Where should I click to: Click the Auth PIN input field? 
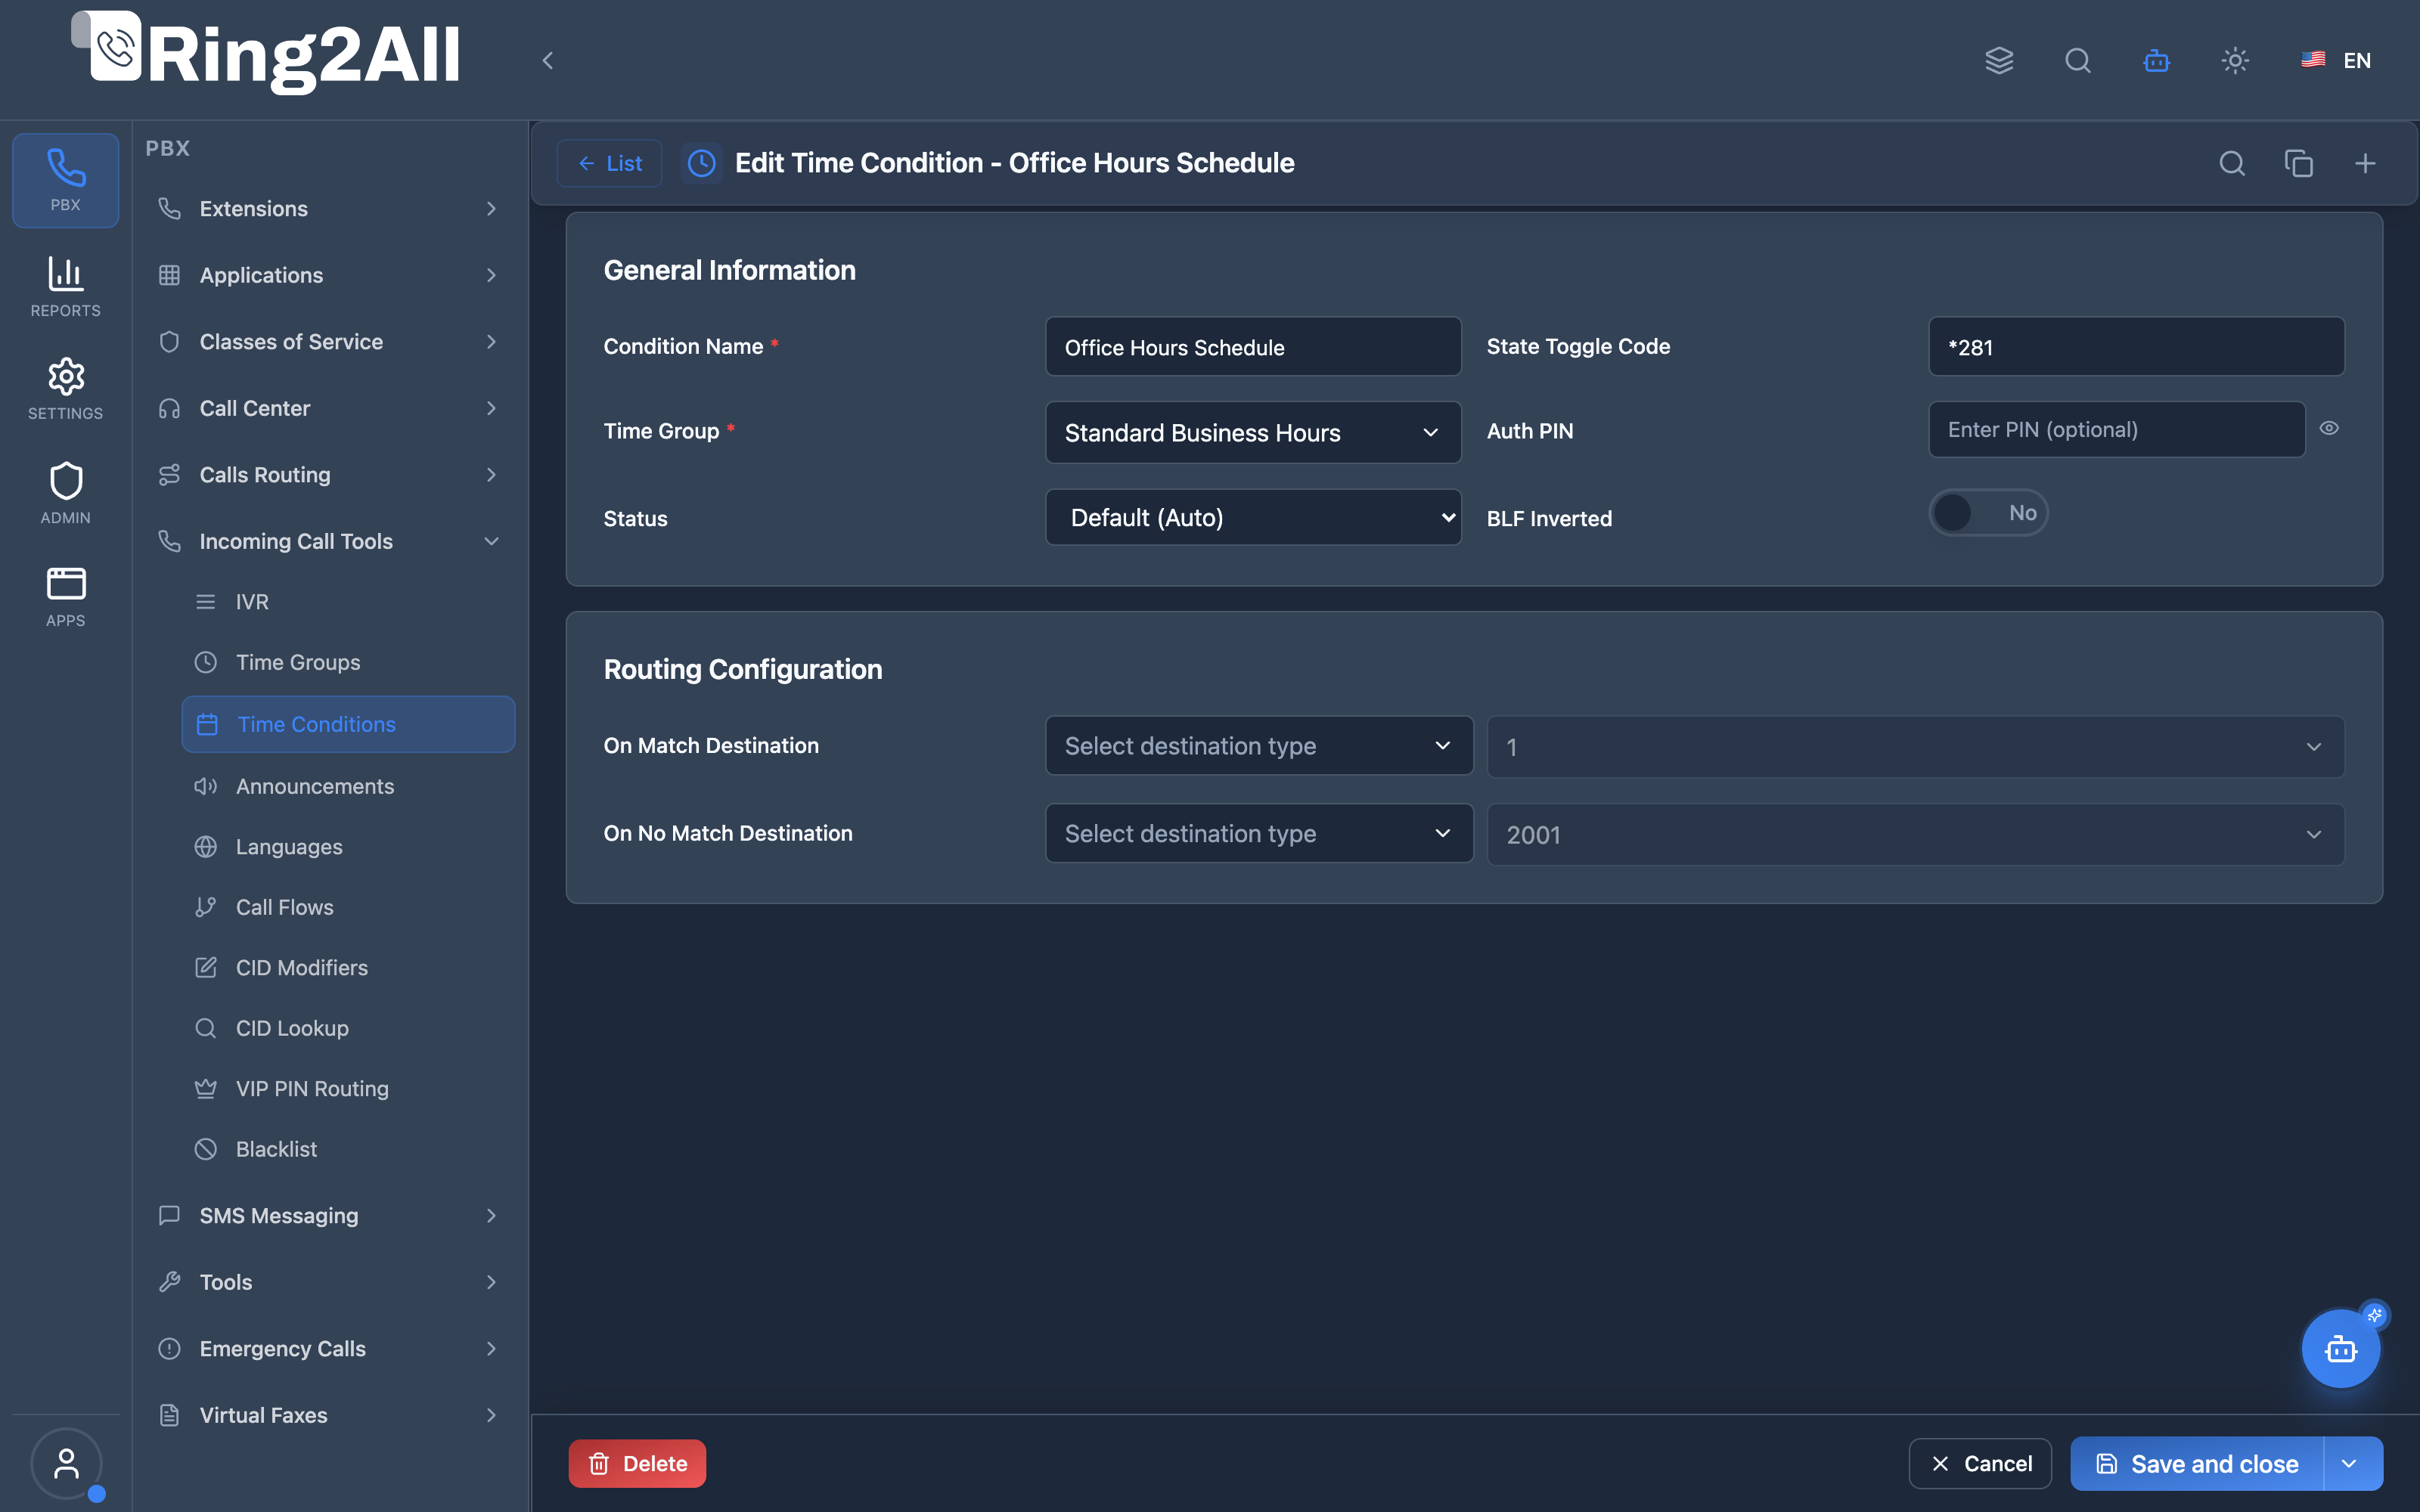click(2116, 429)
